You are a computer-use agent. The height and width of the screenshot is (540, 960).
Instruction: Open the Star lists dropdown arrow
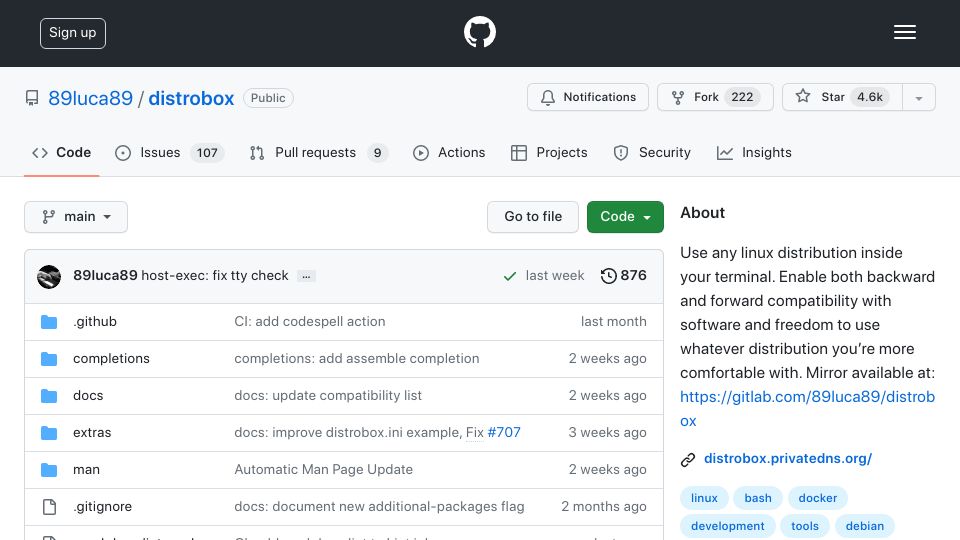(918, 97)
